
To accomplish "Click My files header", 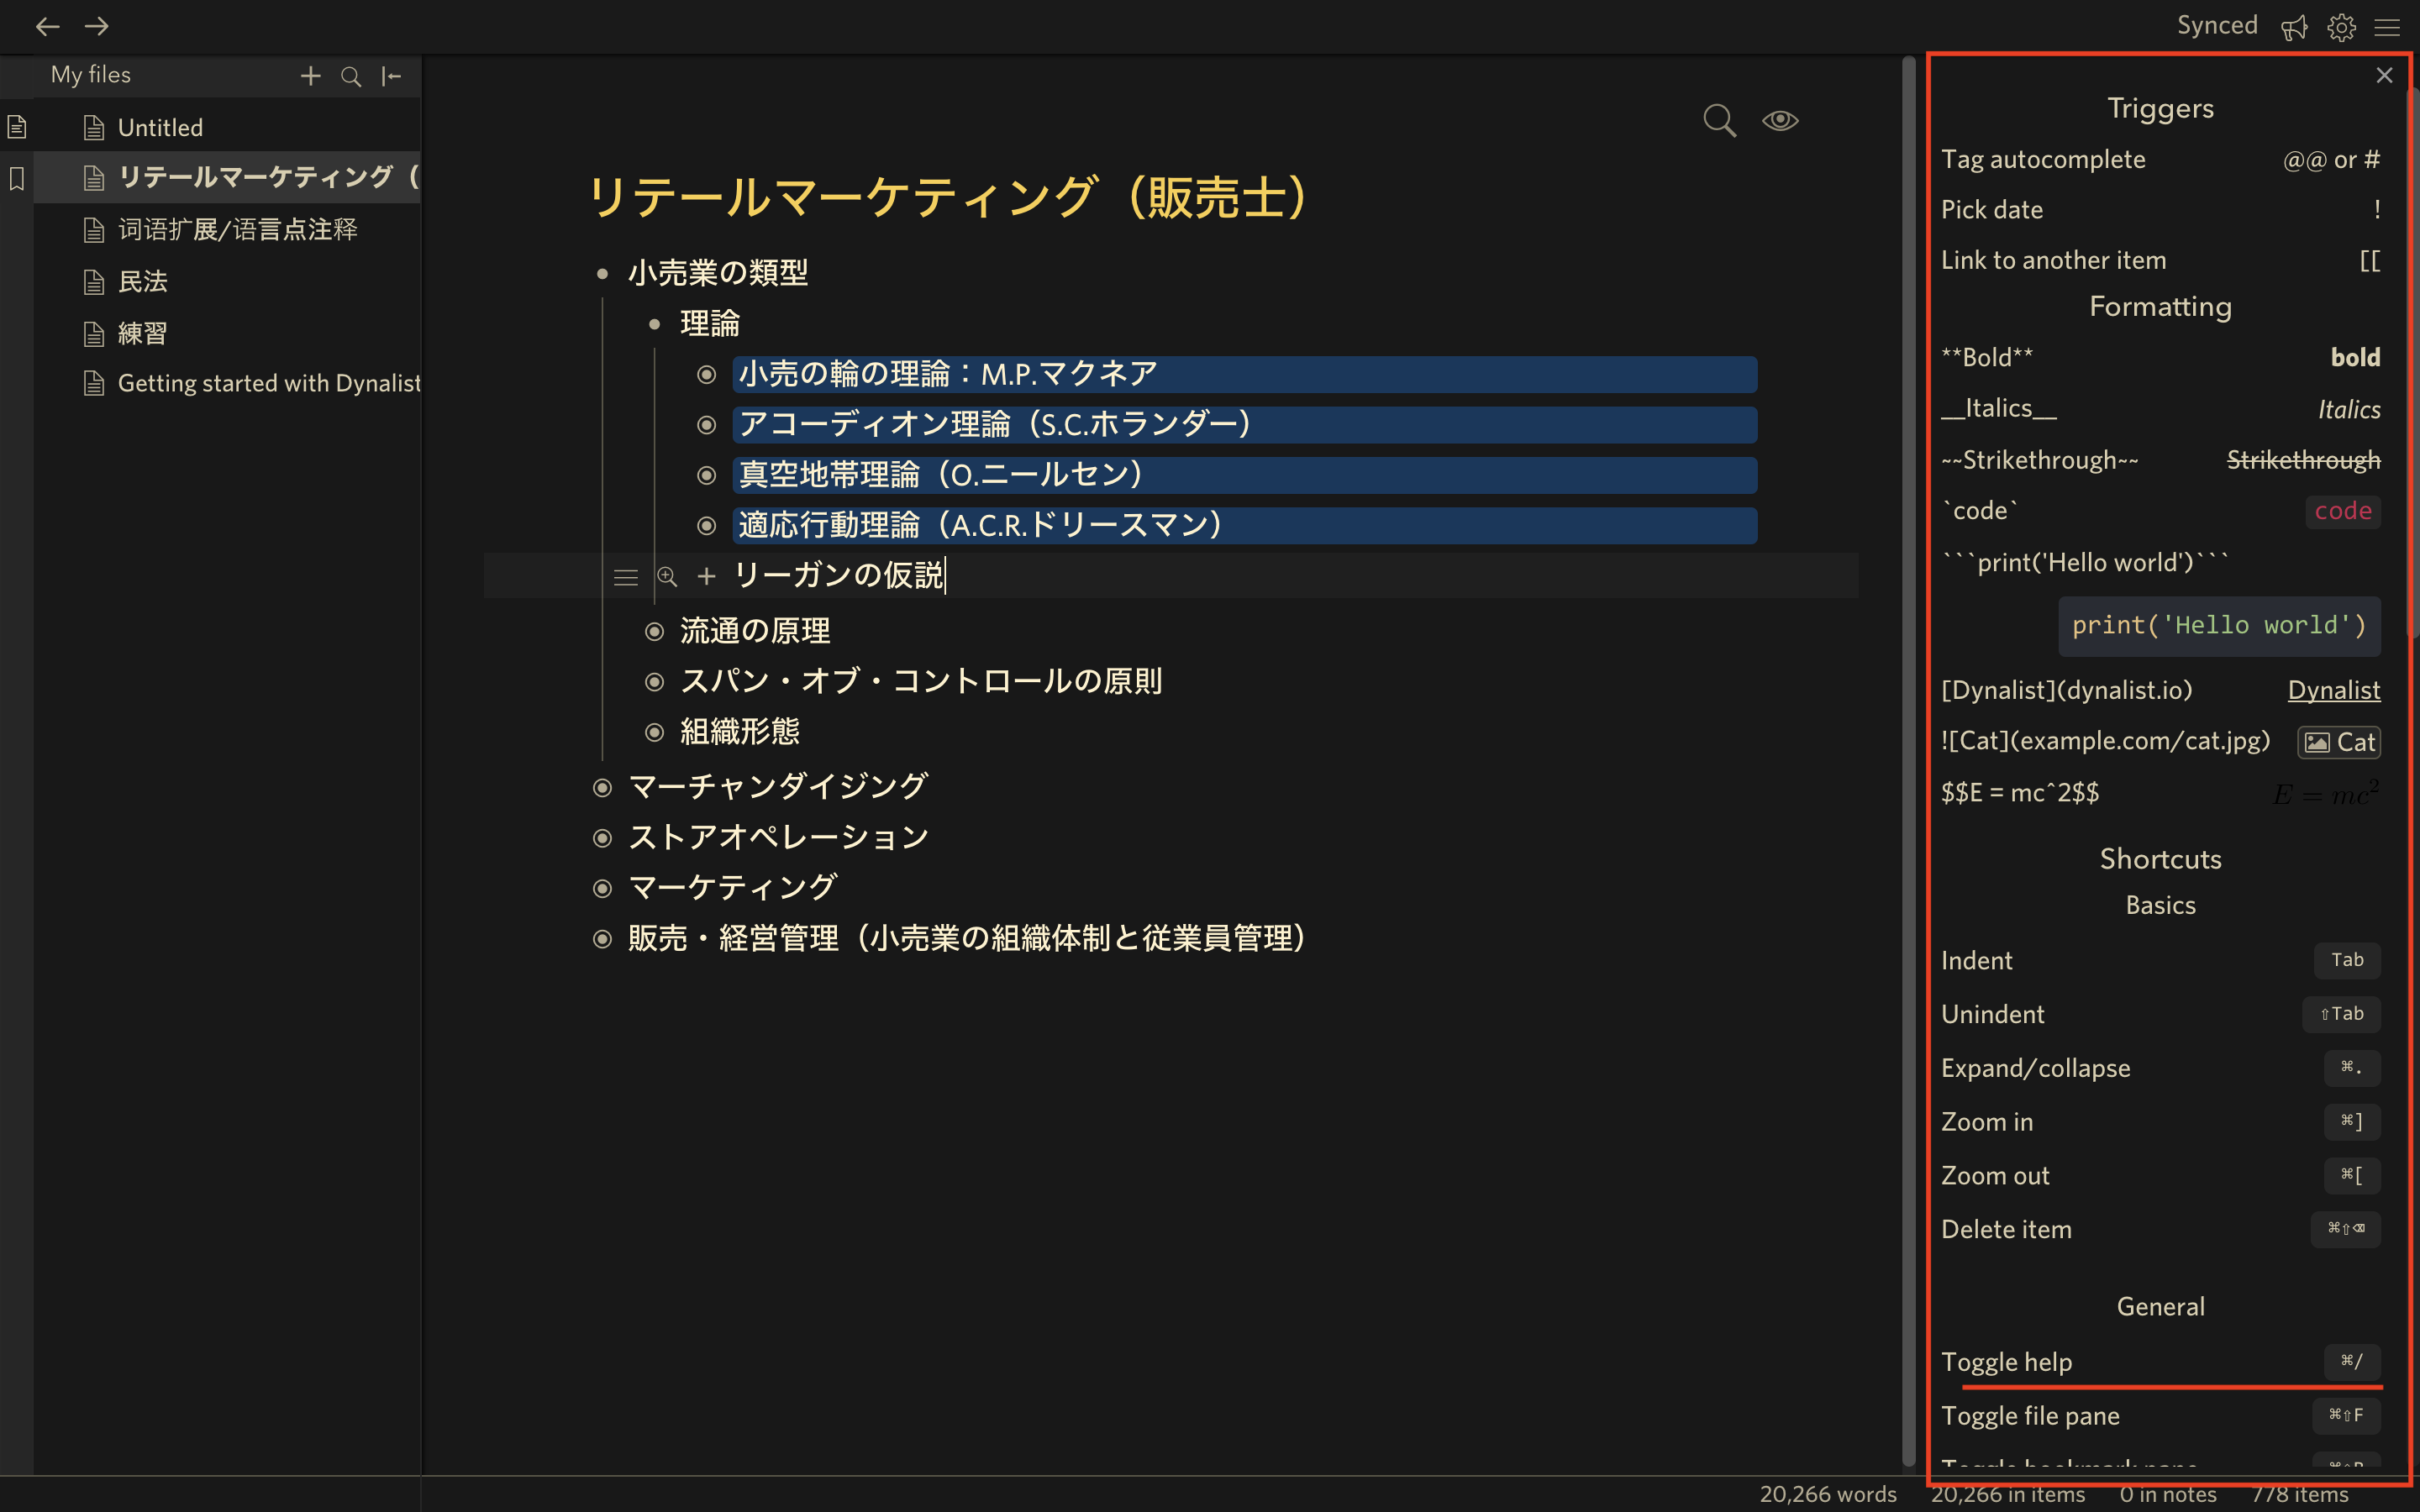I will click(91, 75).
